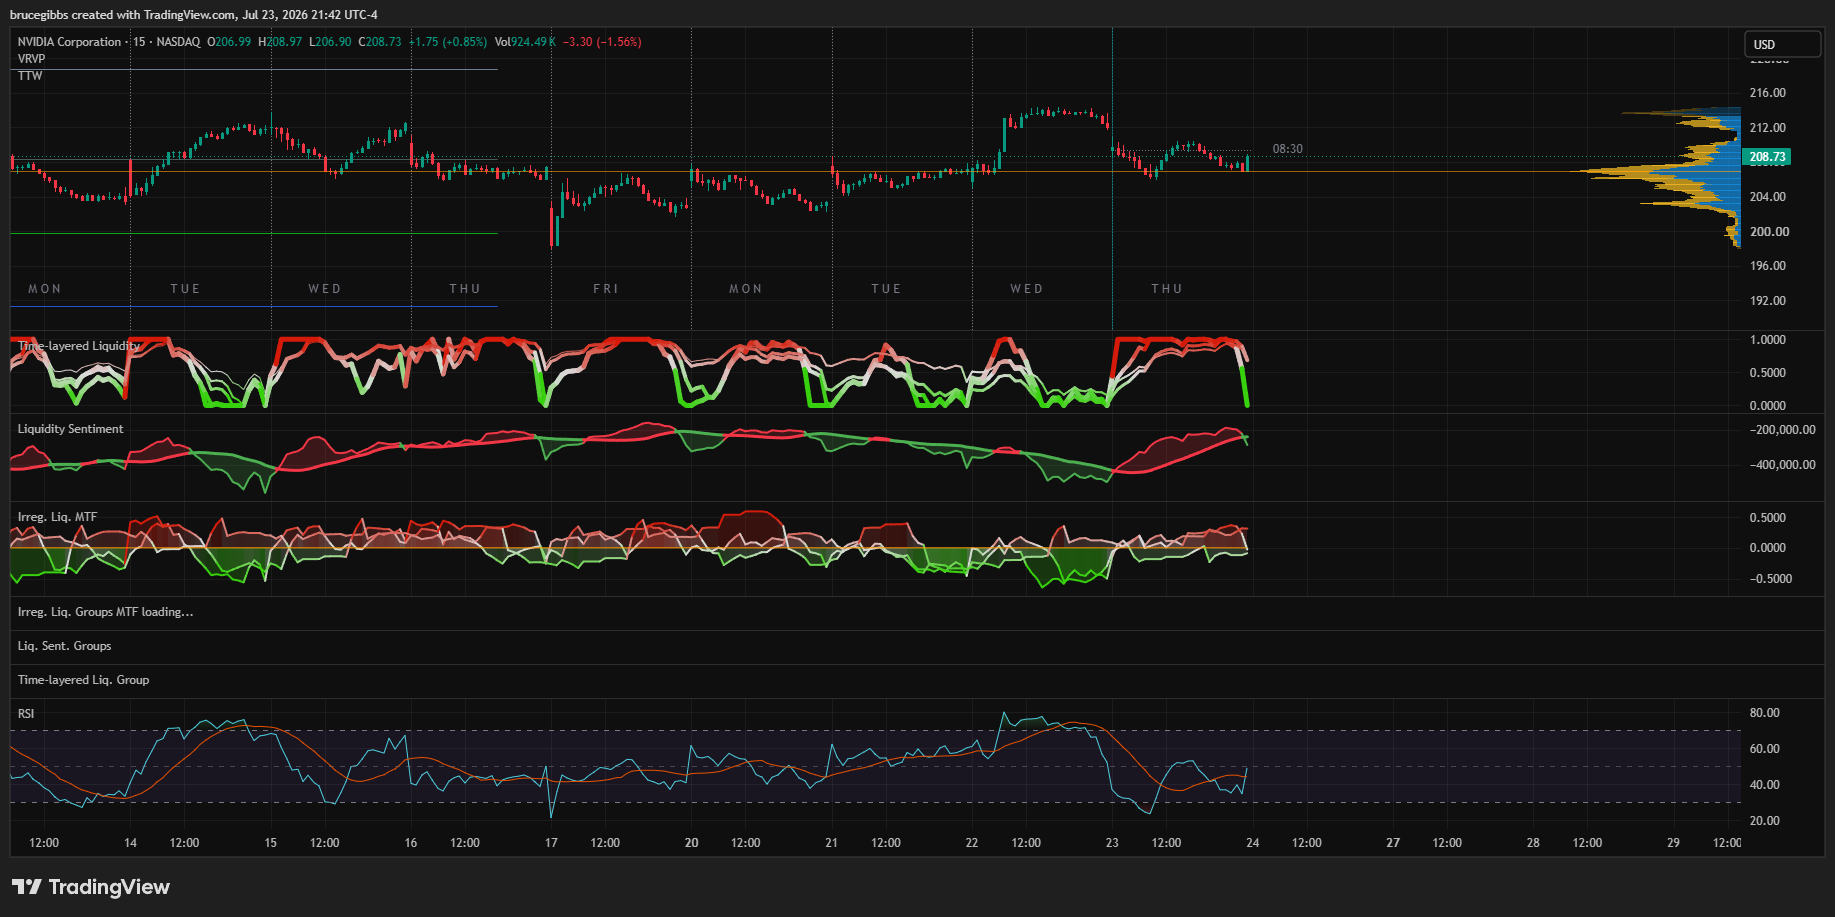Select the Liq. Sent. Groups pane label
The image size is (1835, 917).
(64, 646)
